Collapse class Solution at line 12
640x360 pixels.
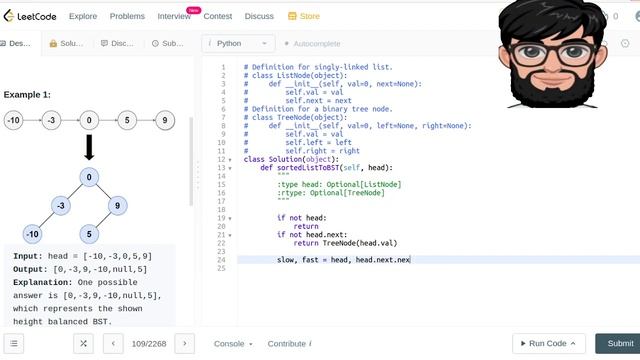pyautogui.click(x=230, y=160)
